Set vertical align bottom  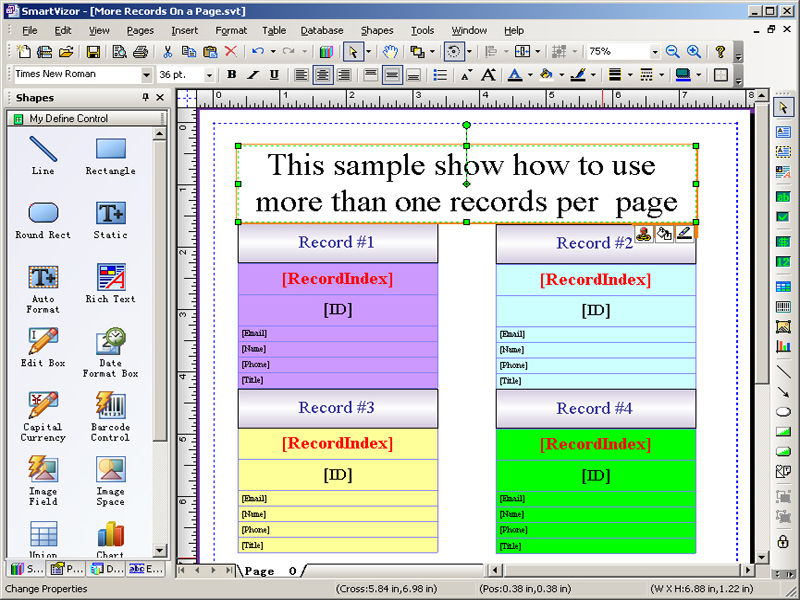[x=413, y=75]
